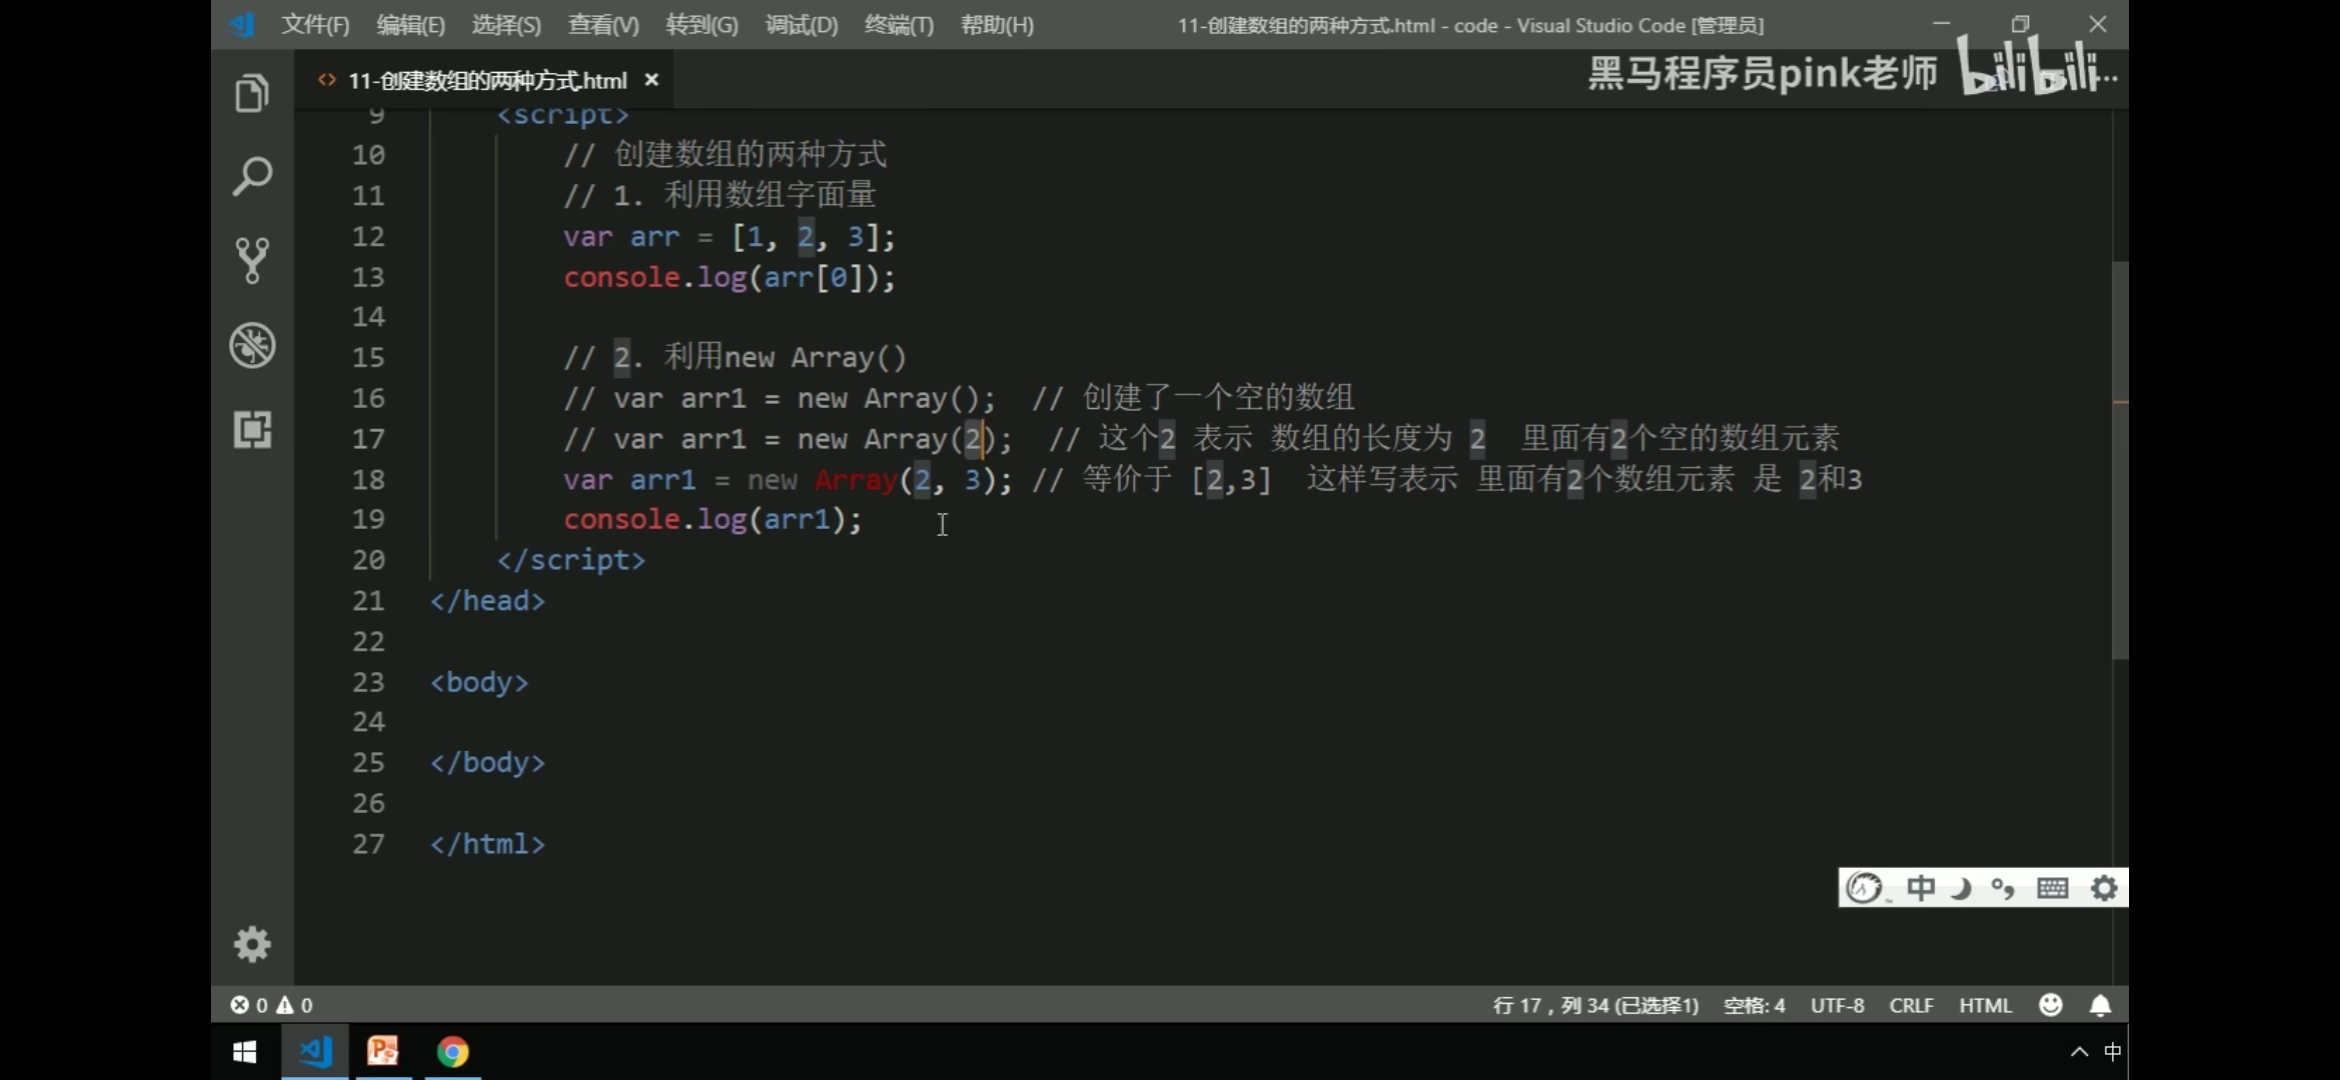Open the 编辑(E) menu

[x=410, y=25]
